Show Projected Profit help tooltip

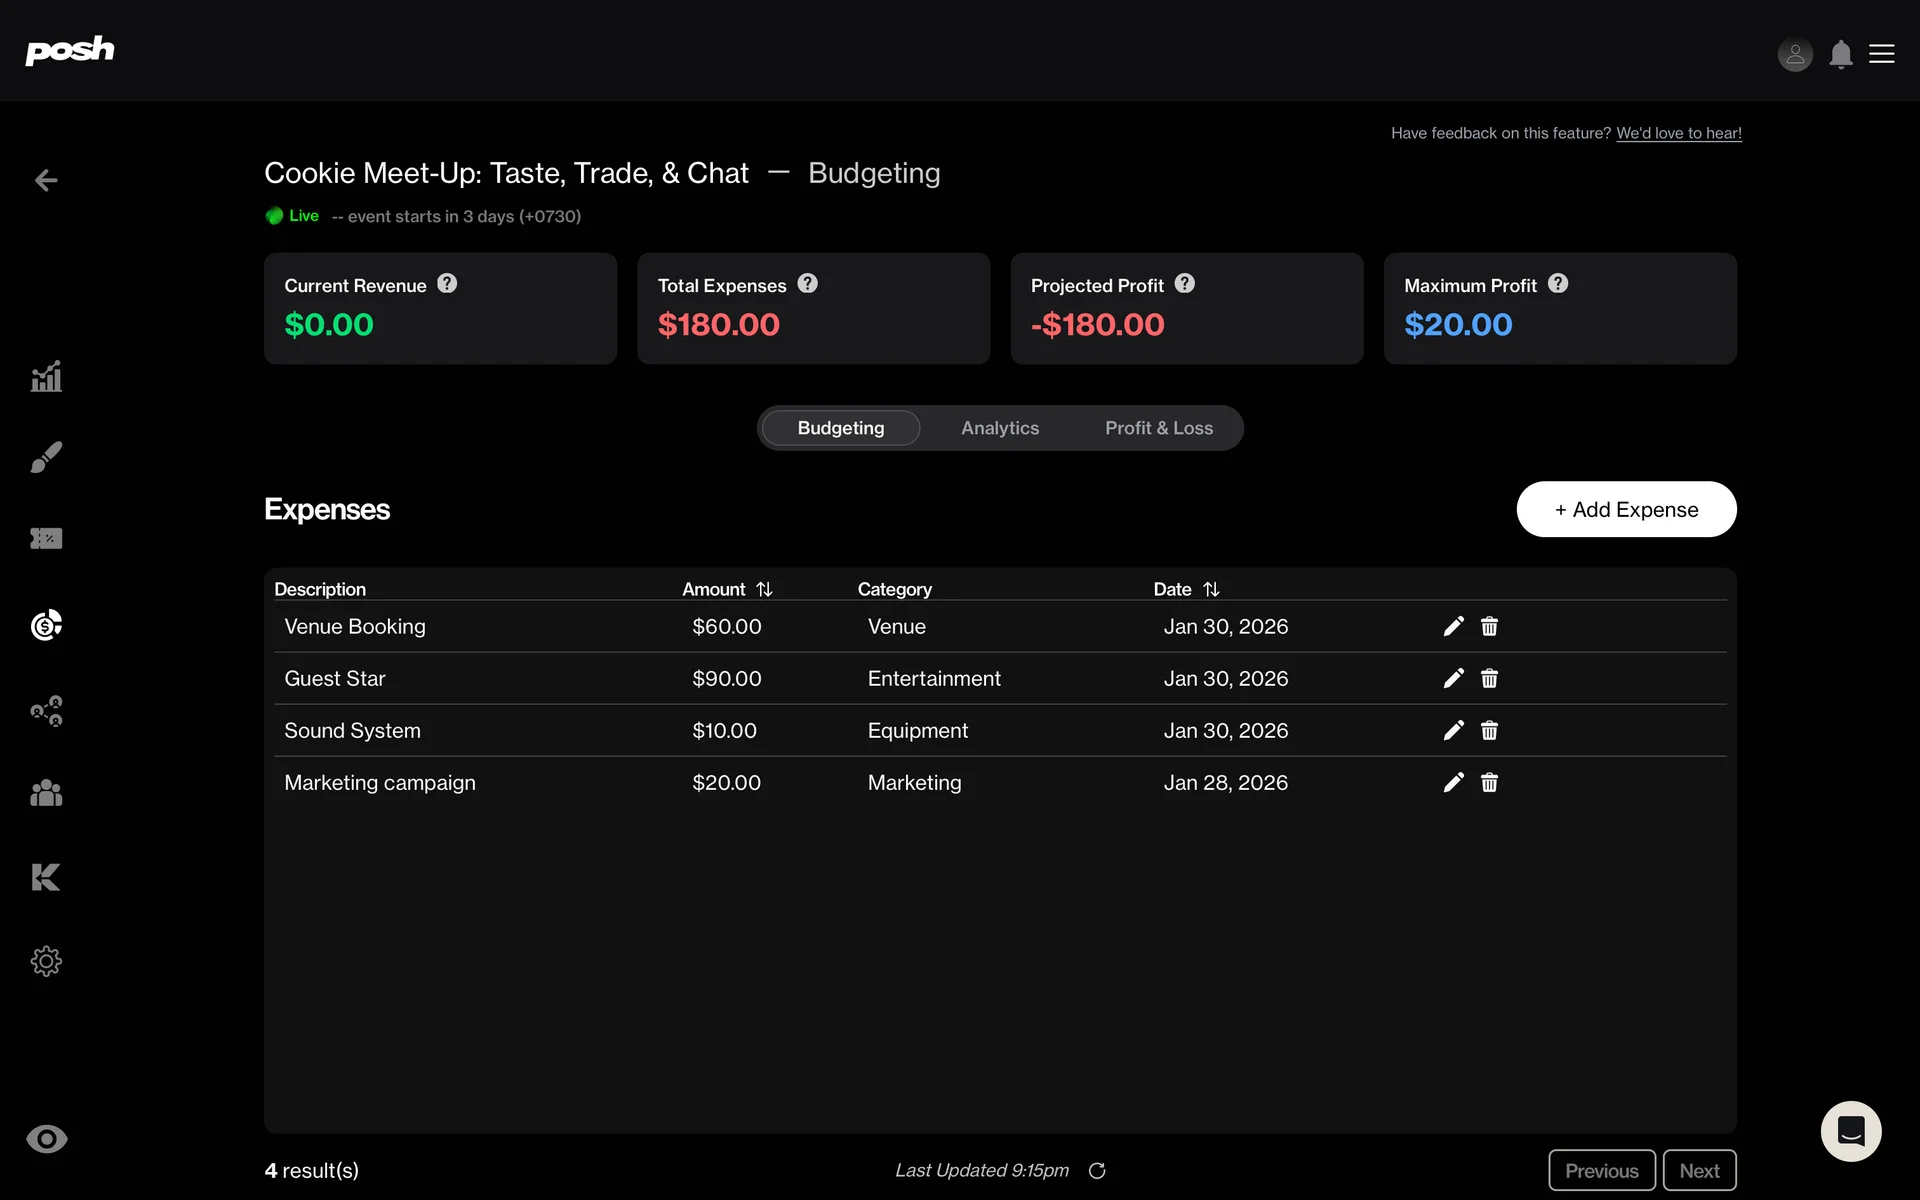click(x=1184, y=284)
